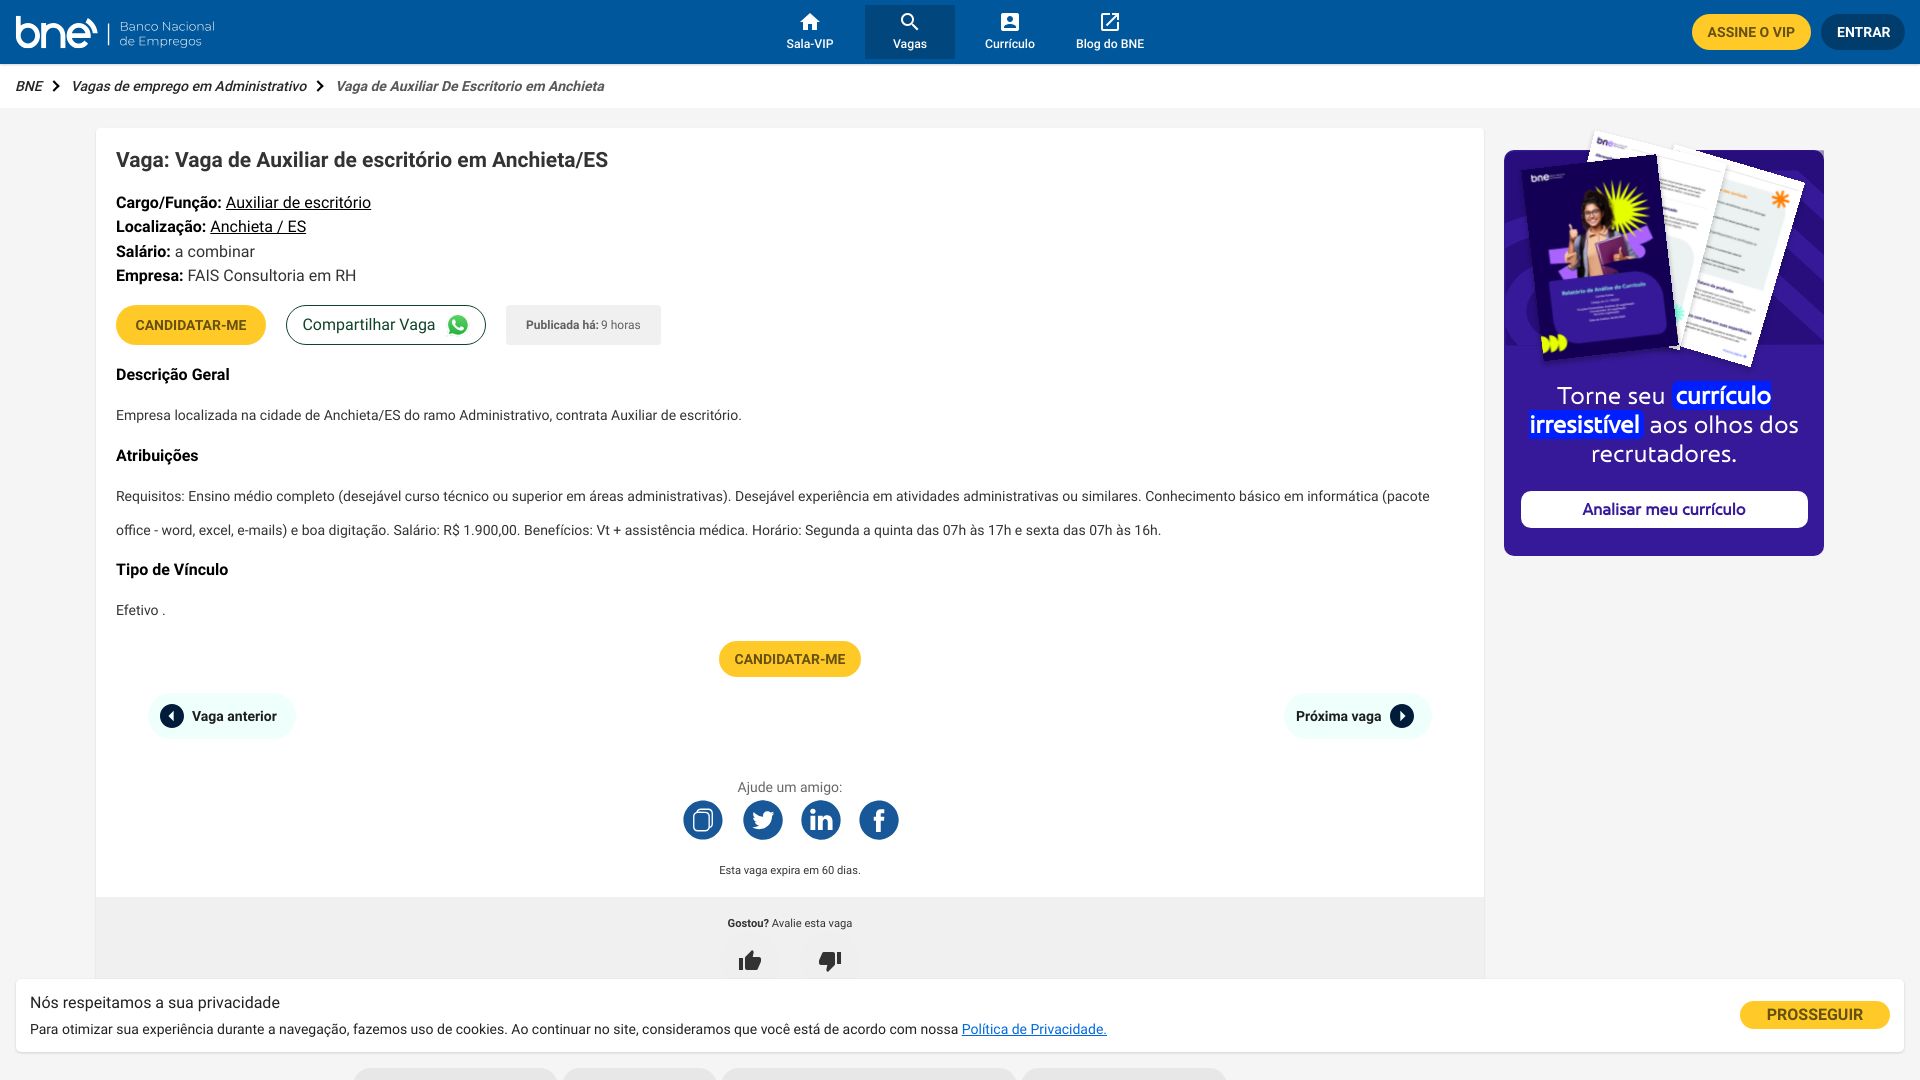Go to BNE breadcrumb link
1920x1080 pixels.
pyautogui.click(x=29, y=86)
